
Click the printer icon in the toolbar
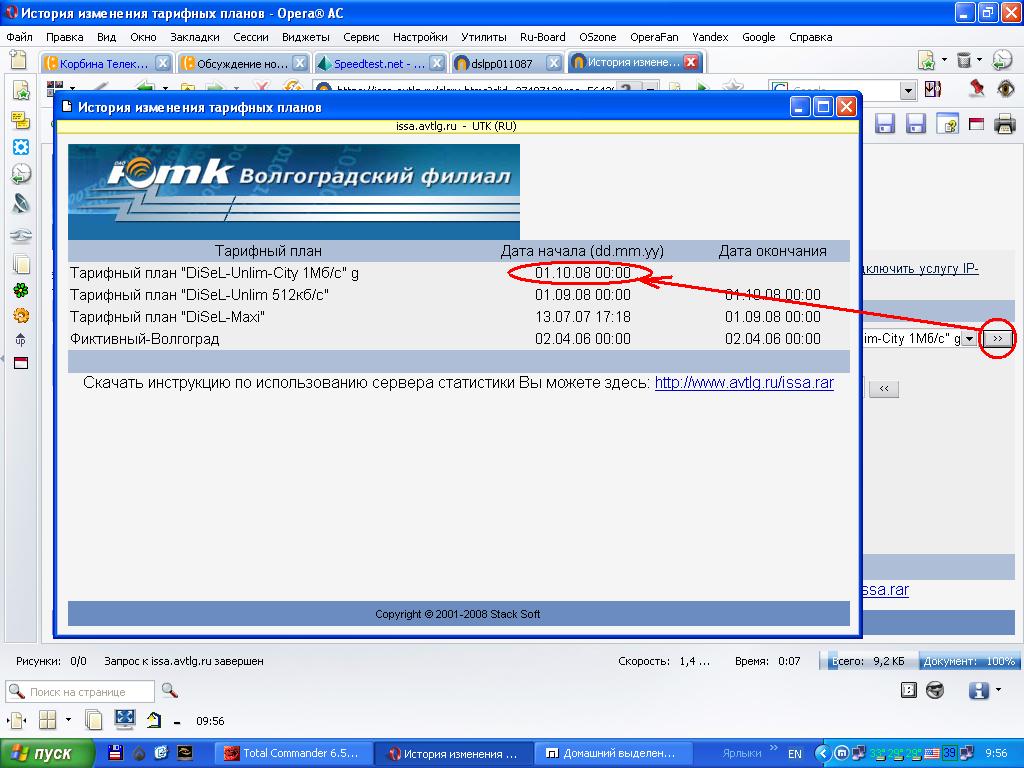[x=1004, y=124]
